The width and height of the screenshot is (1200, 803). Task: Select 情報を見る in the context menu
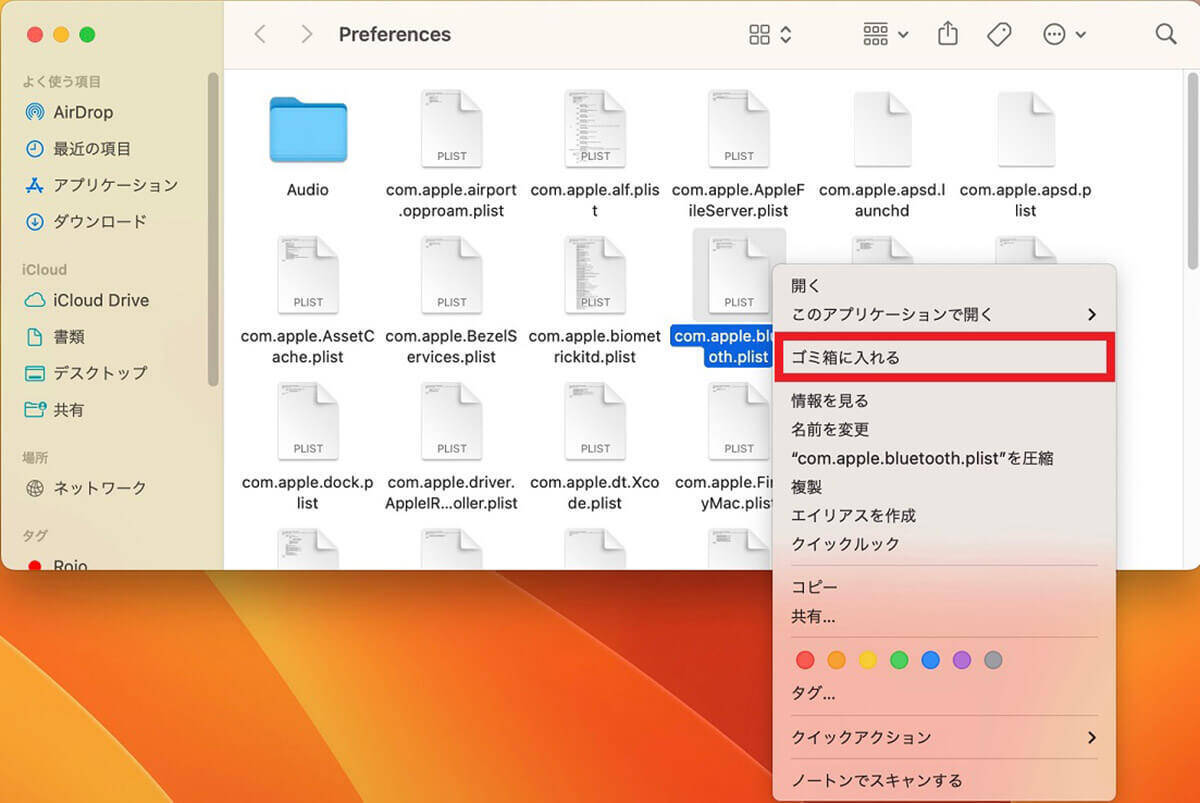pyautogui.click(x=830, y=401)
